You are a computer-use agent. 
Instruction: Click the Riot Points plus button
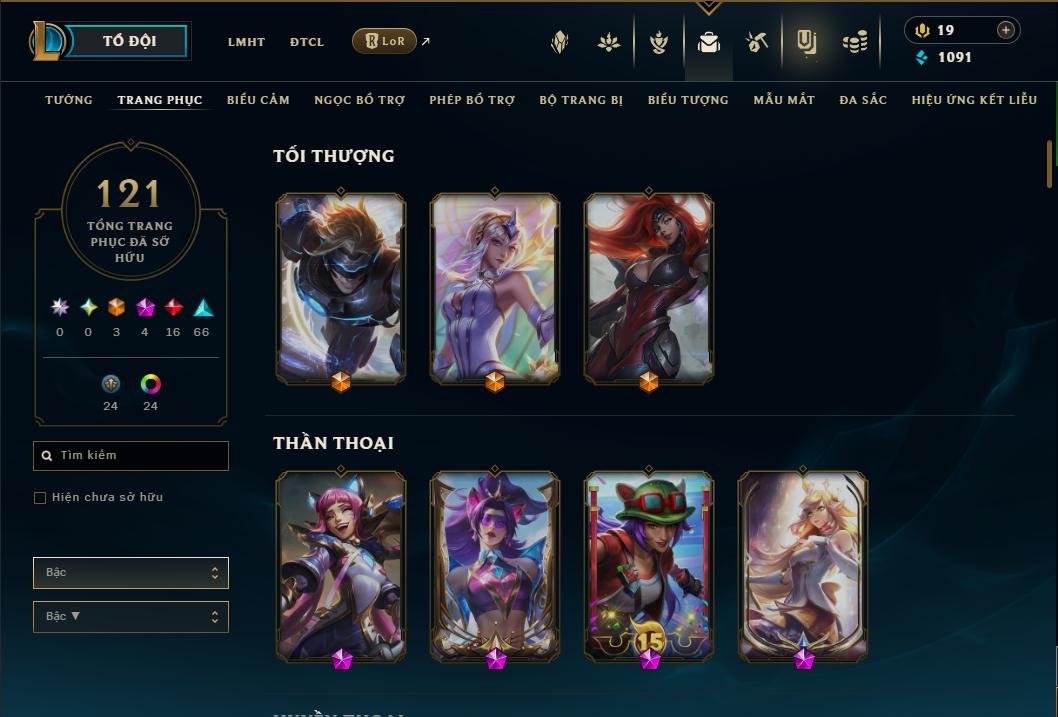[x=1005, y=30]
